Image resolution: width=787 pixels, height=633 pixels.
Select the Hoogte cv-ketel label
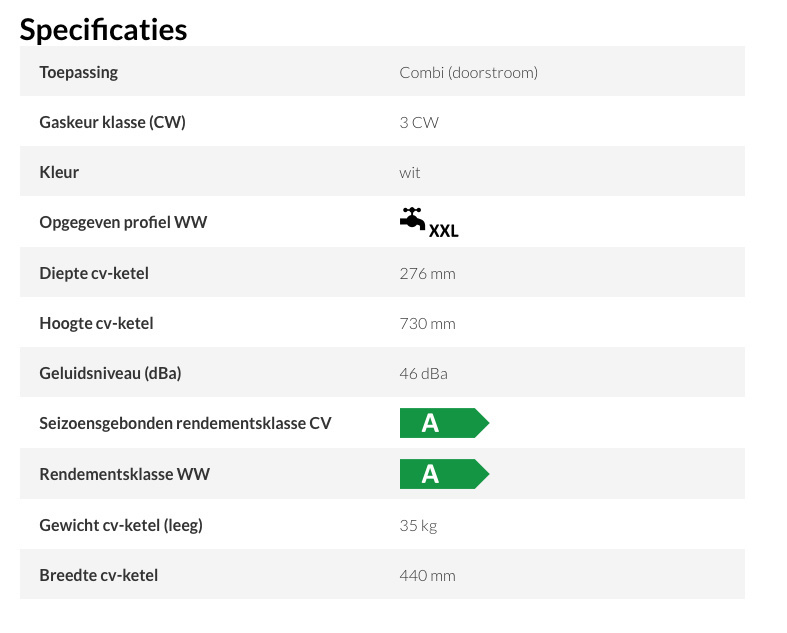click(x=96, y=323)
